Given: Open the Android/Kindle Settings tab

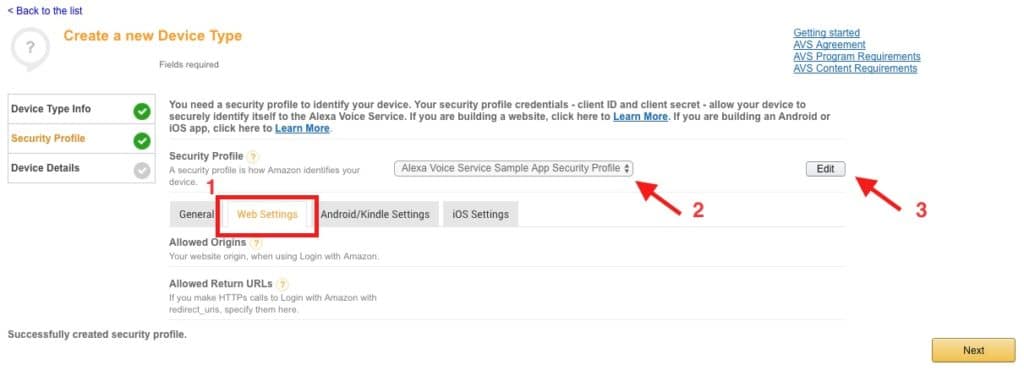Looking at the screenshot, I should pyautogui.click(x=375, y=214).
